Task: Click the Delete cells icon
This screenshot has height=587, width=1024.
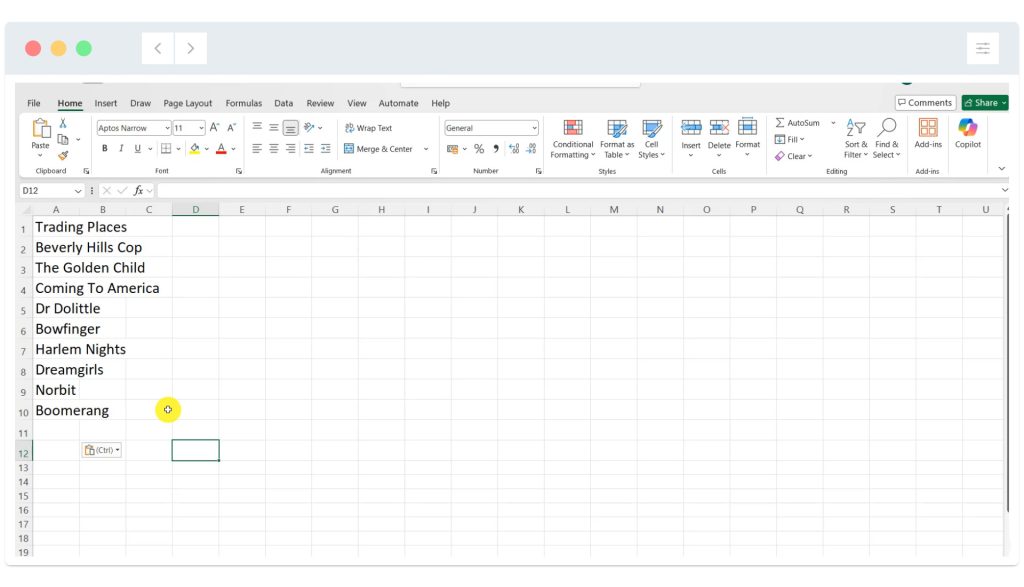Action: [719, 127]
